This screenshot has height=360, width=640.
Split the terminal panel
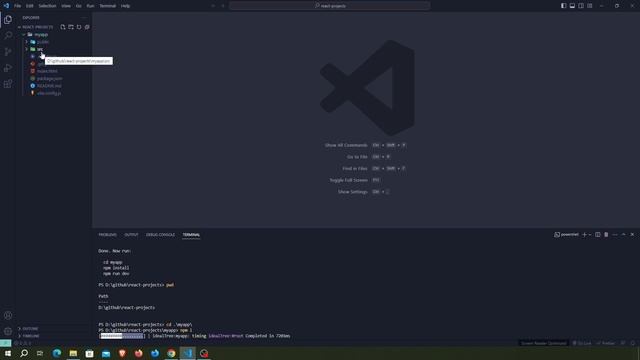pos(598,235)
